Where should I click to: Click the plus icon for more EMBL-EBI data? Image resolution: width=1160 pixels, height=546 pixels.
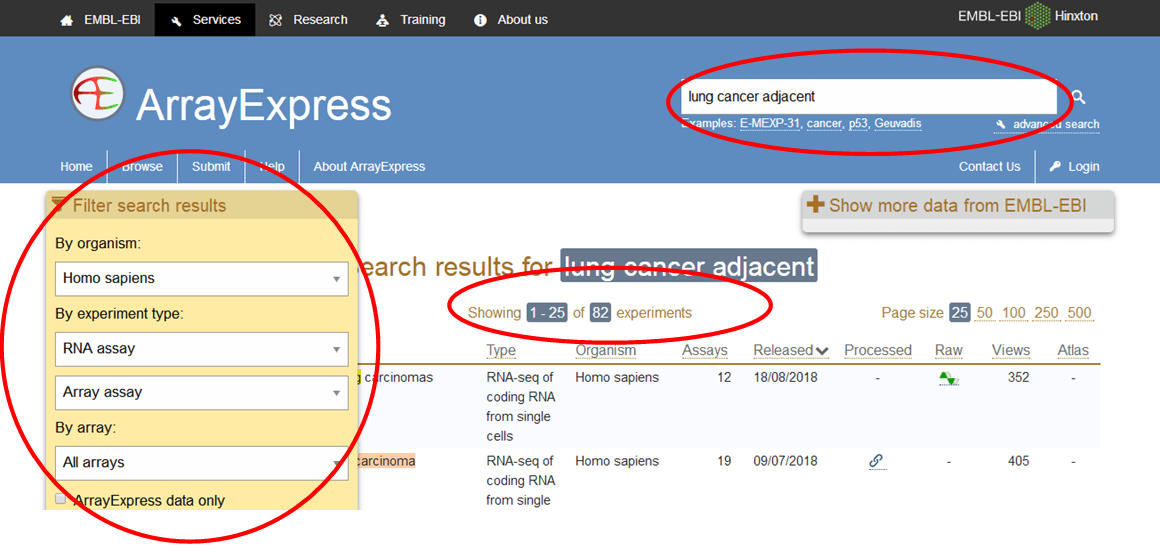(x=816, y=205)
